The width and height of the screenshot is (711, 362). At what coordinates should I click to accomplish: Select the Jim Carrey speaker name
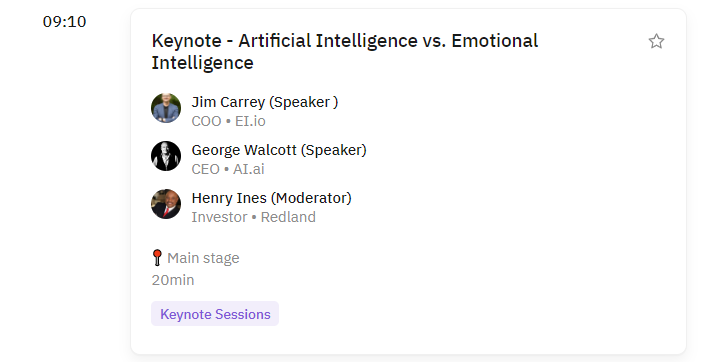click(228, 102)
